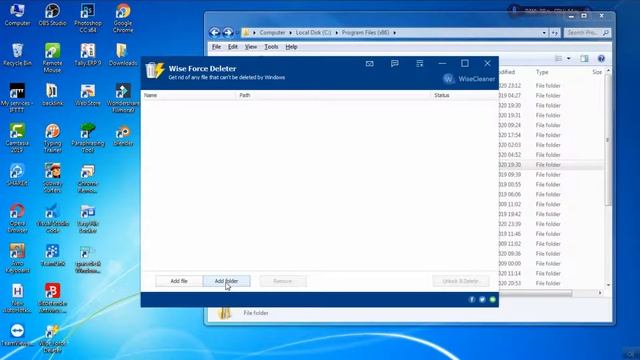Click the Explorer search box
Image resolution: width=640 pixels, height=360 pixels.
click(x=587, y=33)
